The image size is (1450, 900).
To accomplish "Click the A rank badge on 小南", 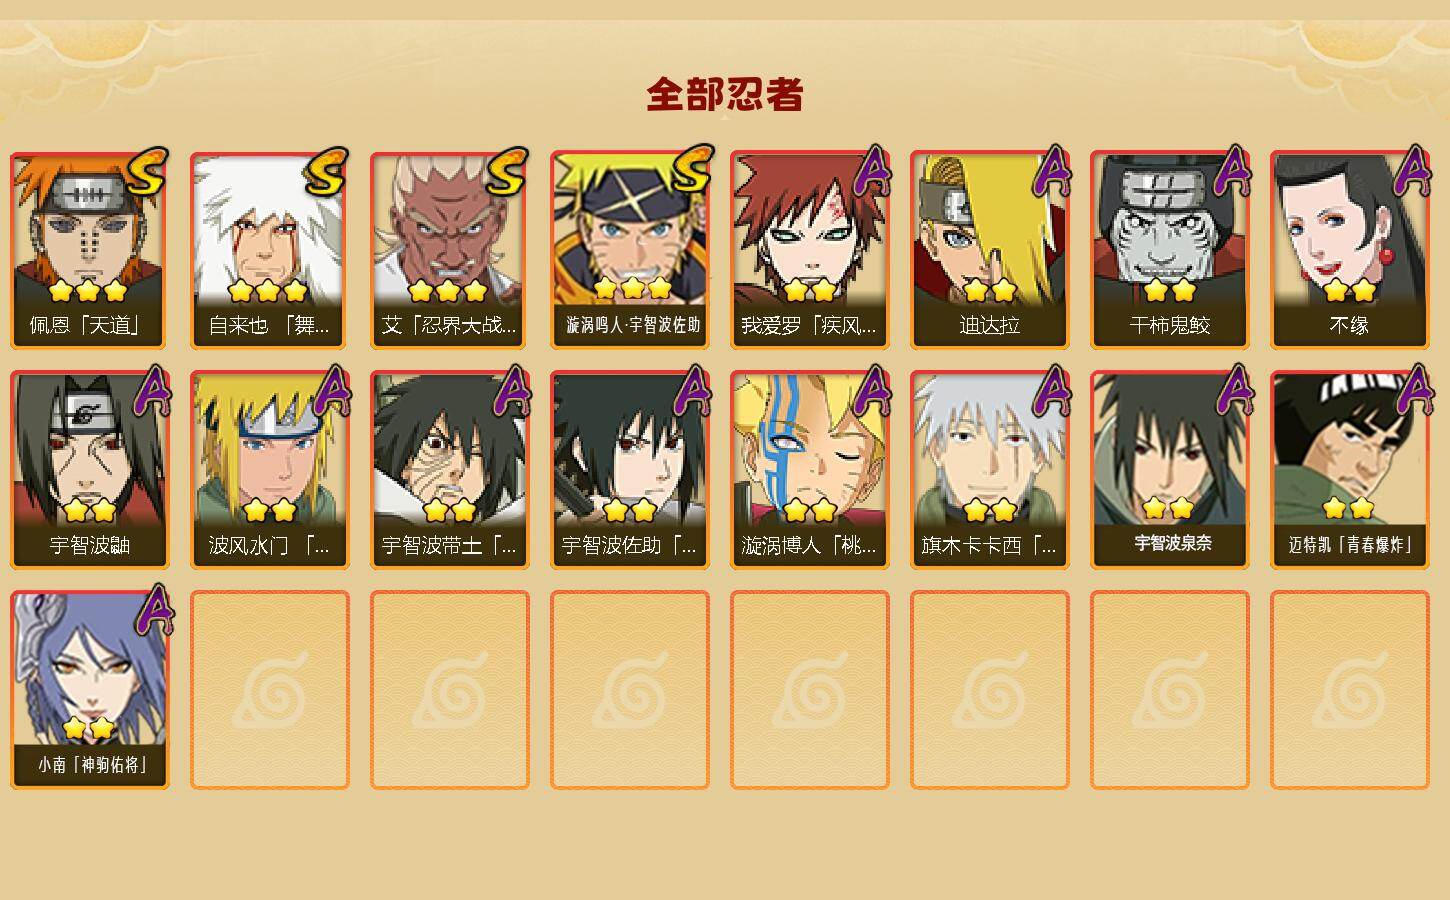I will 152,610.
